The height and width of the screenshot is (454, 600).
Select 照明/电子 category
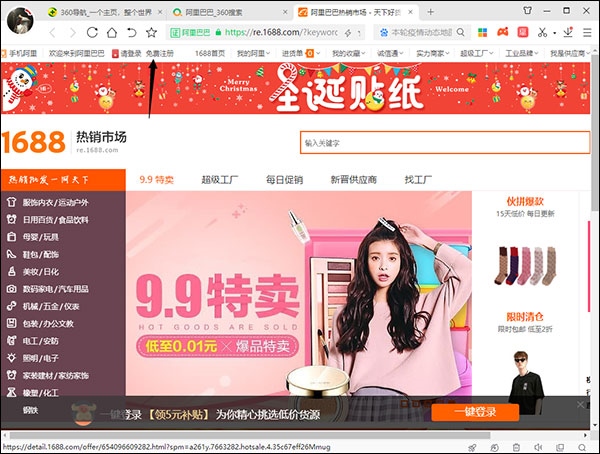coord(41,358)
